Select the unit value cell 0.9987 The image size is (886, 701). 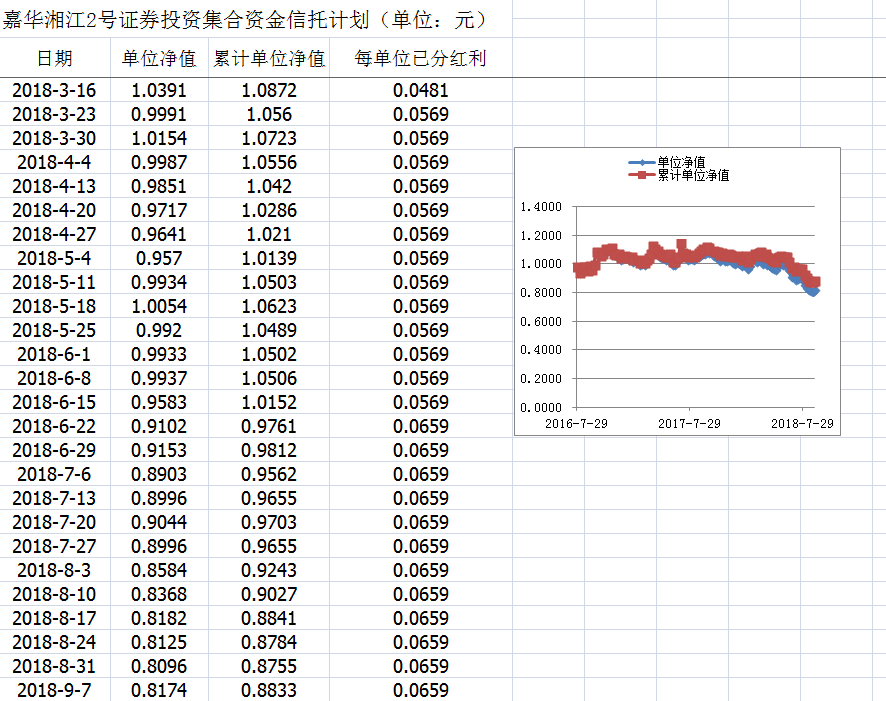coord(159,162)
